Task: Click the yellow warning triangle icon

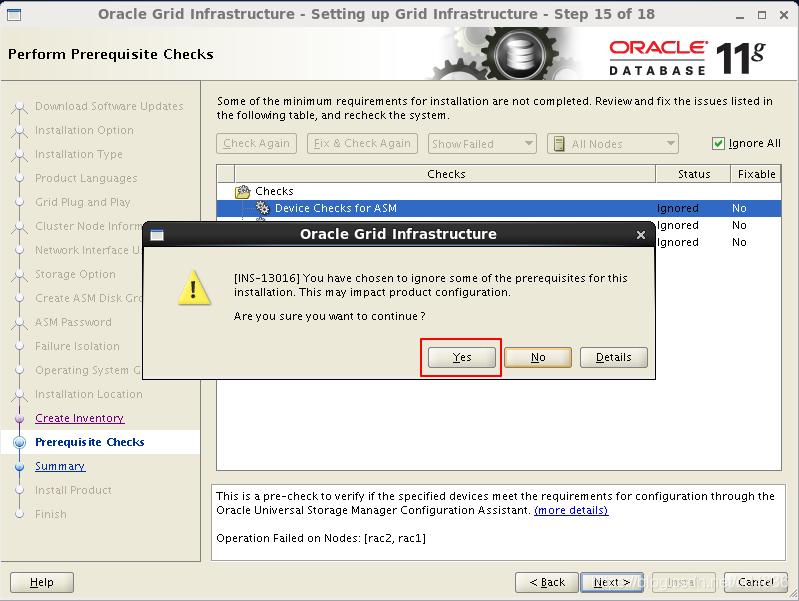Action: (x=194, y=288)
